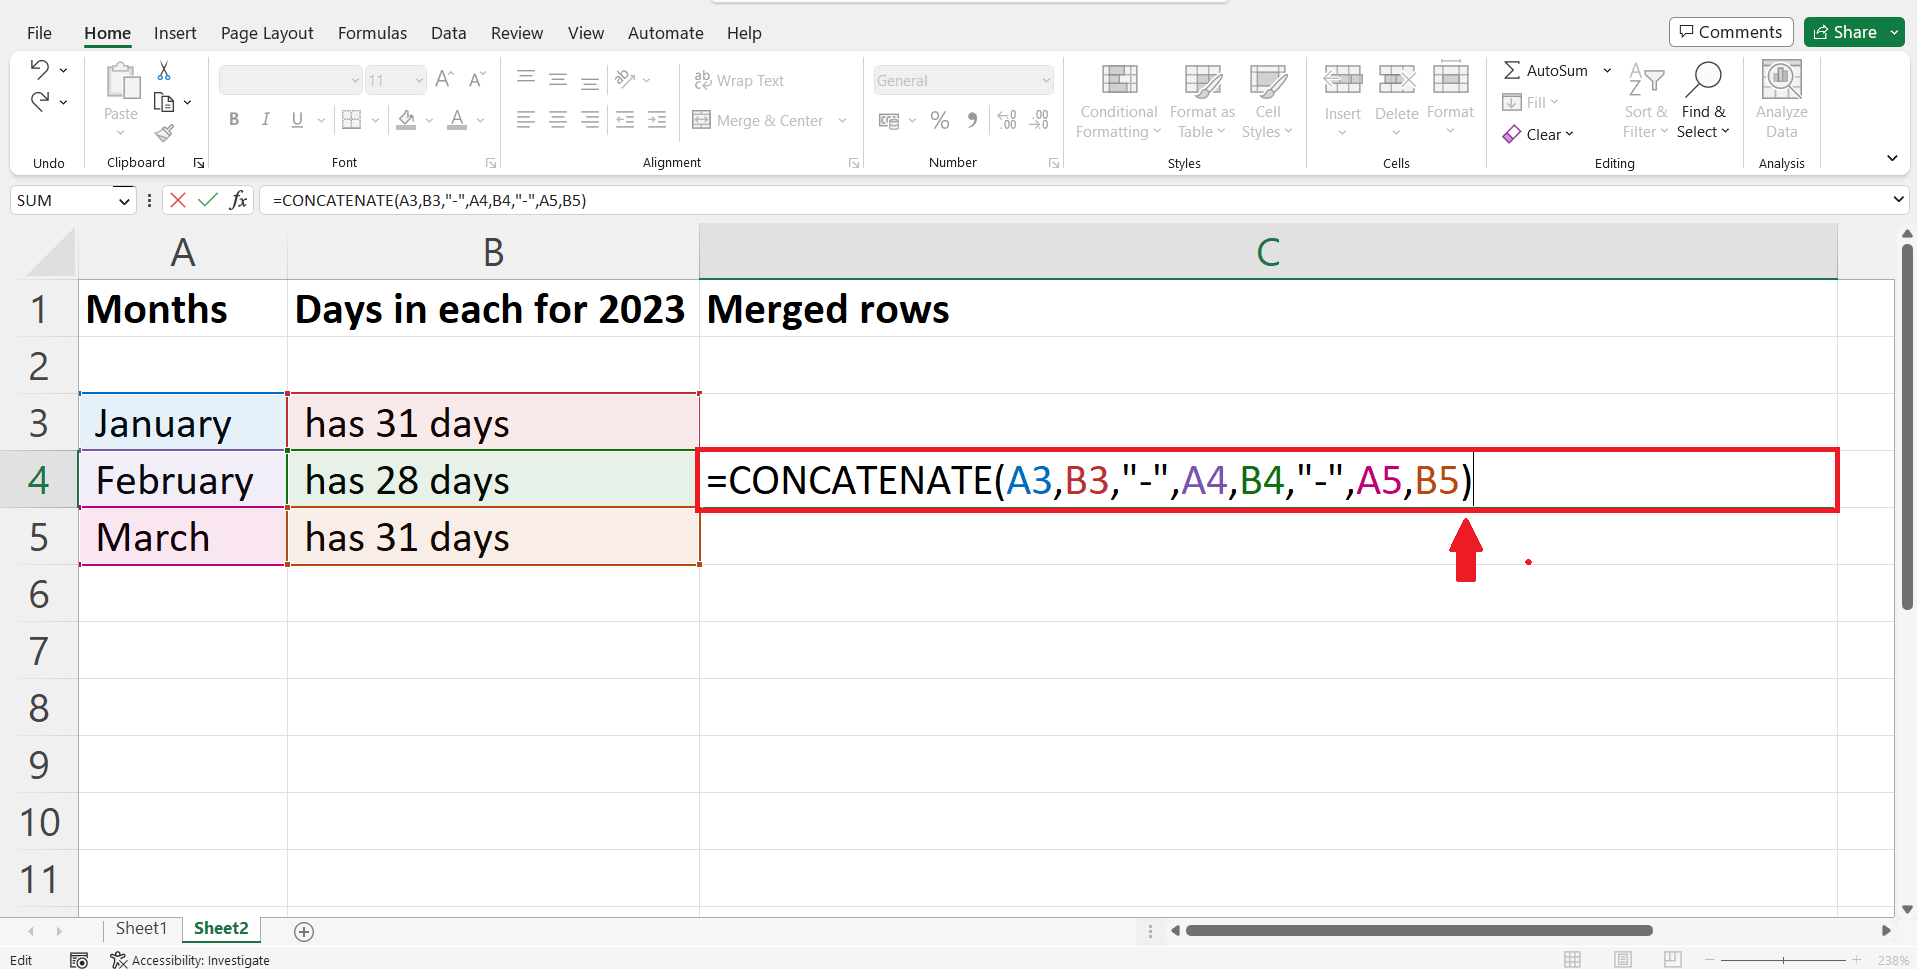Toggle bold formatting
Viewport: 1917px width, 969px height.
(233, 119)
